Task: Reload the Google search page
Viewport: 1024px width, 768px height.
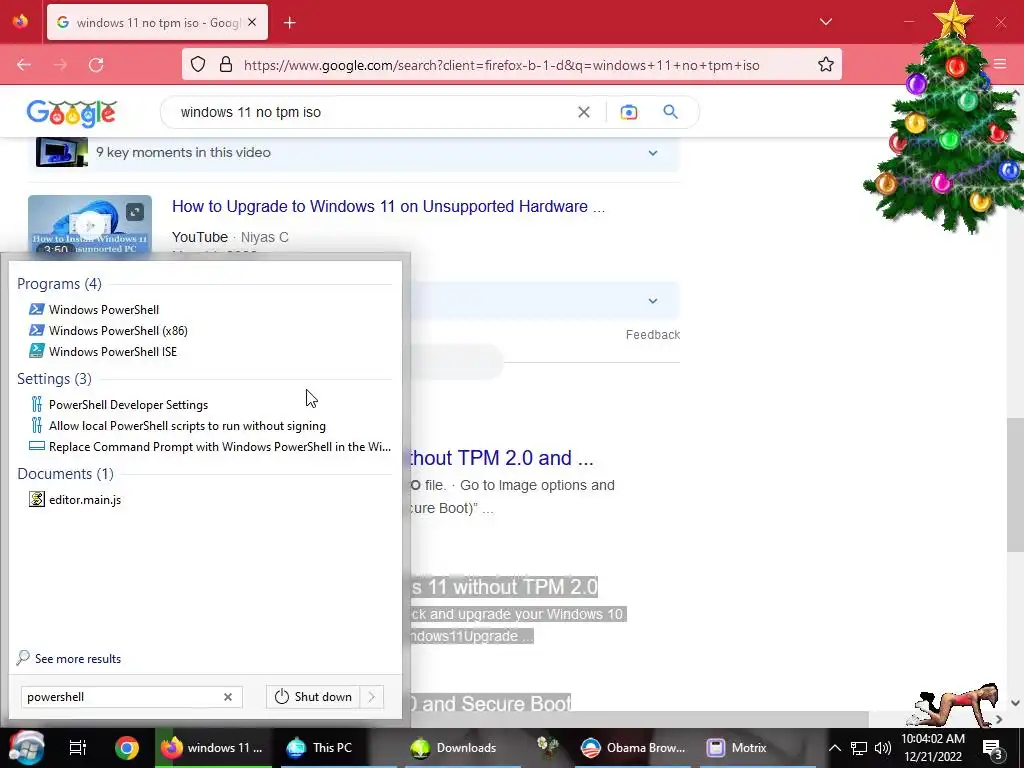Action: [96, 65]
